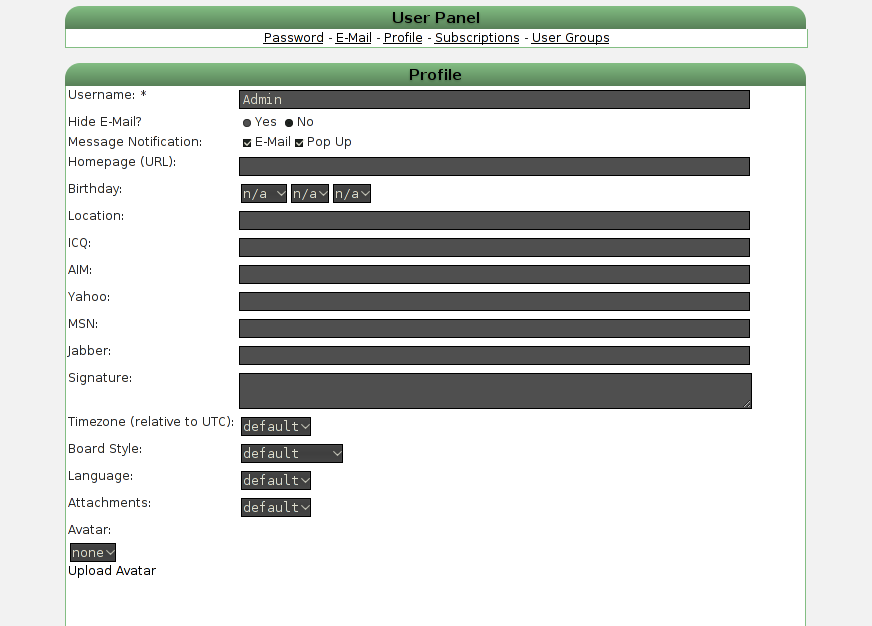The image size is (872, 626).
Task: Open the last Birthday year dropdown
Action: (x=351, y=193)
